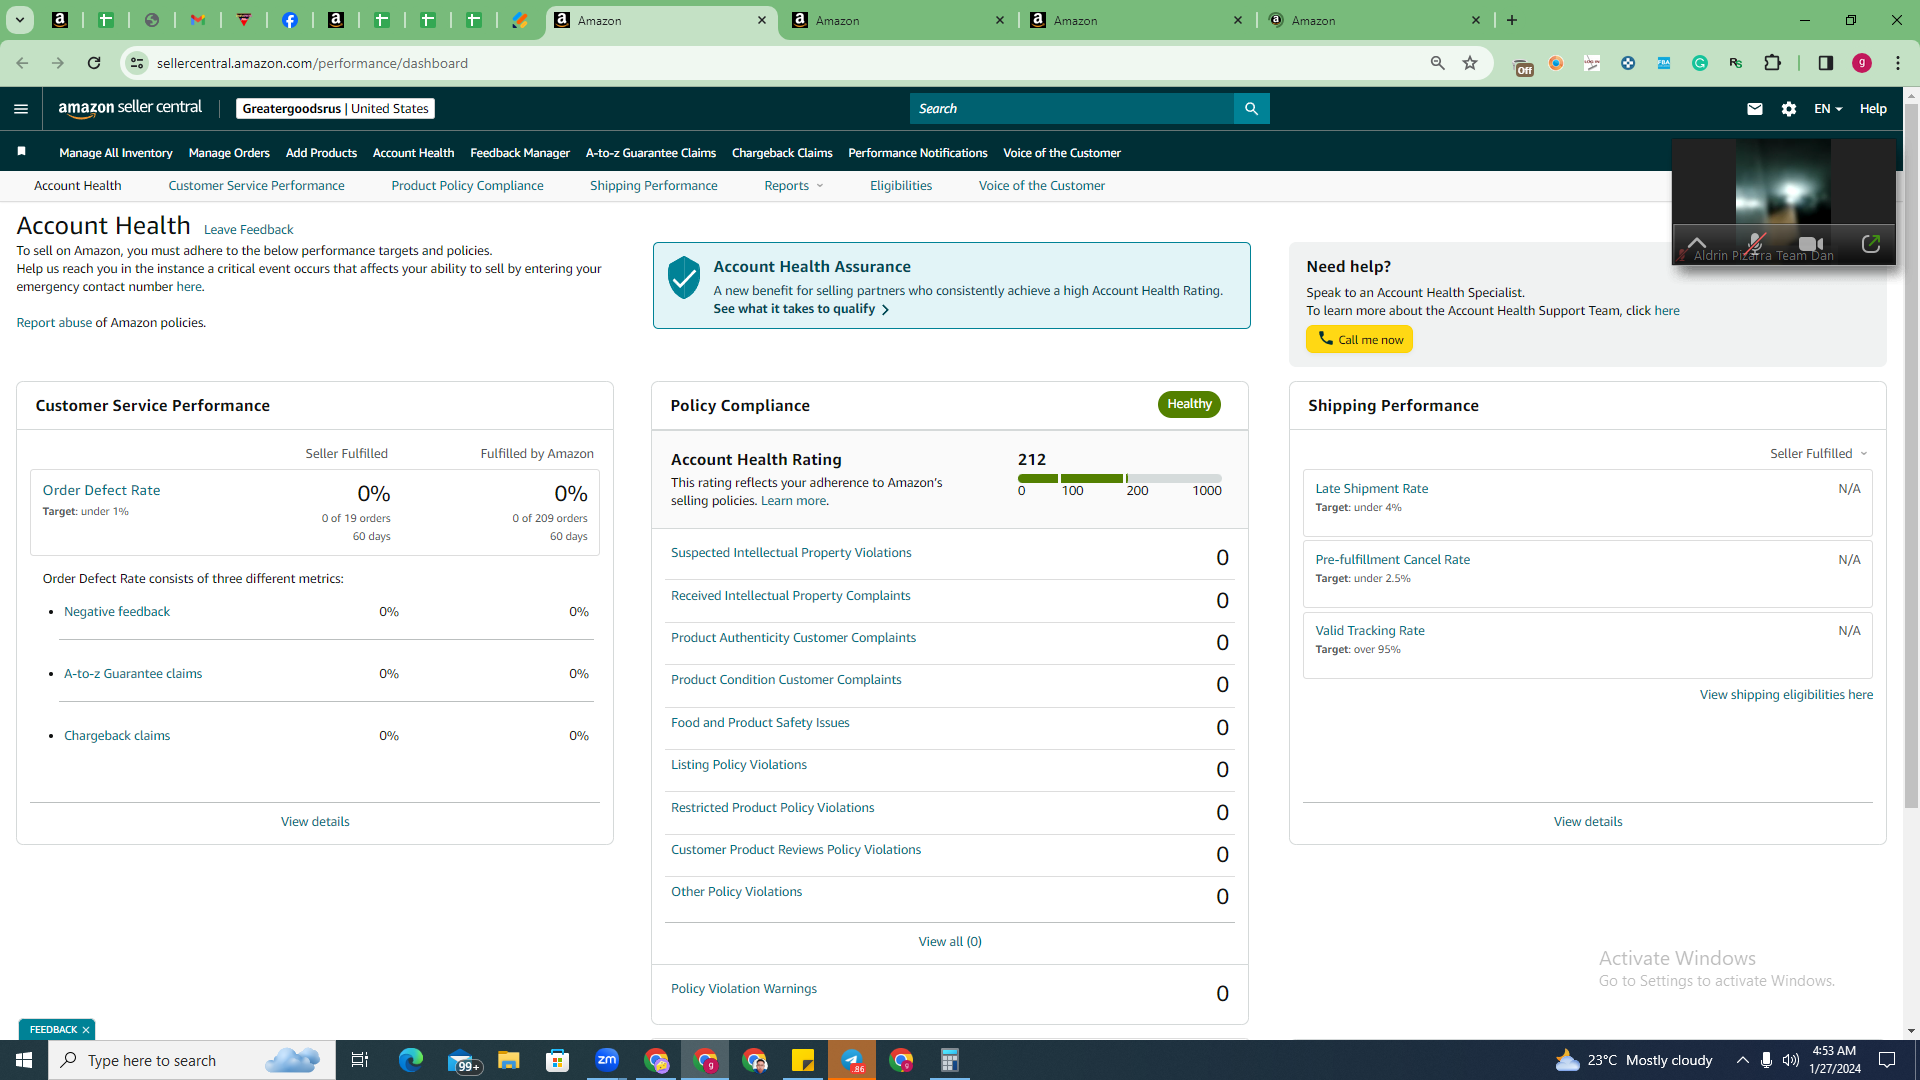Open the browser Extensions puzzle icon
The image size is (1920, 1080).
tap(1772, 63)
